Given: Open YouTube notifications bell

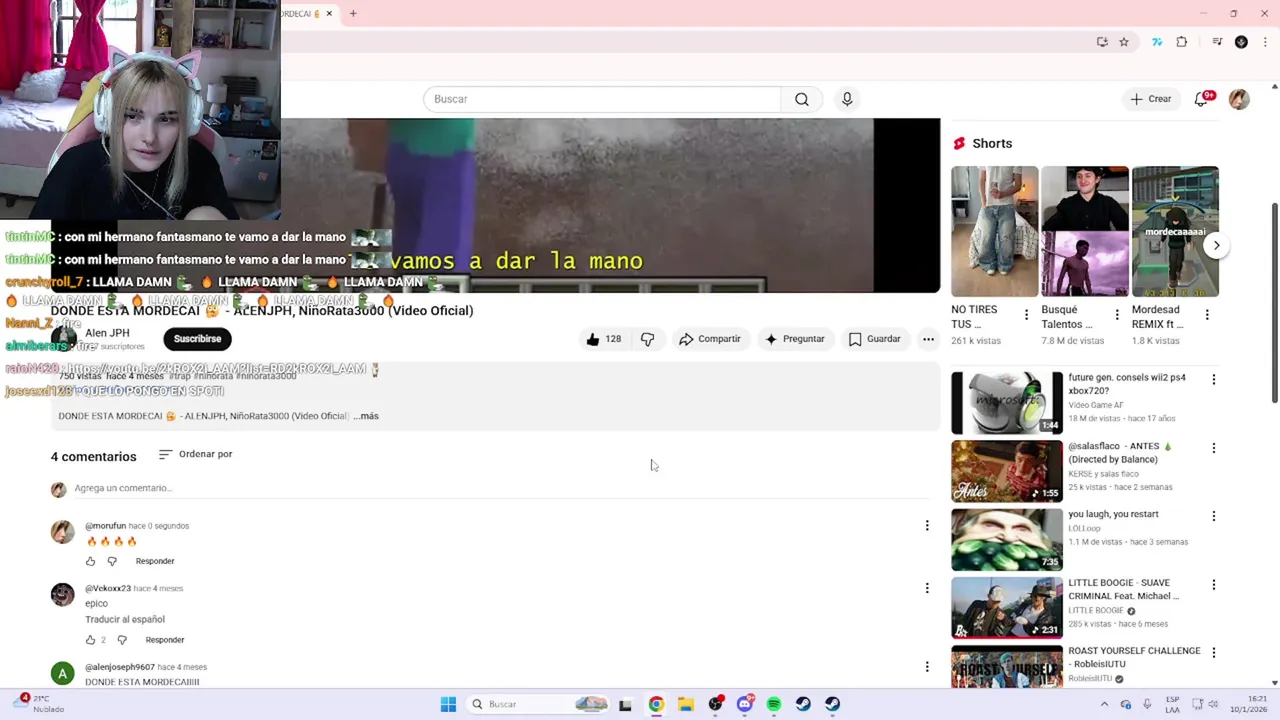Looking at the screenshot, I should [x=1201, y=99].
